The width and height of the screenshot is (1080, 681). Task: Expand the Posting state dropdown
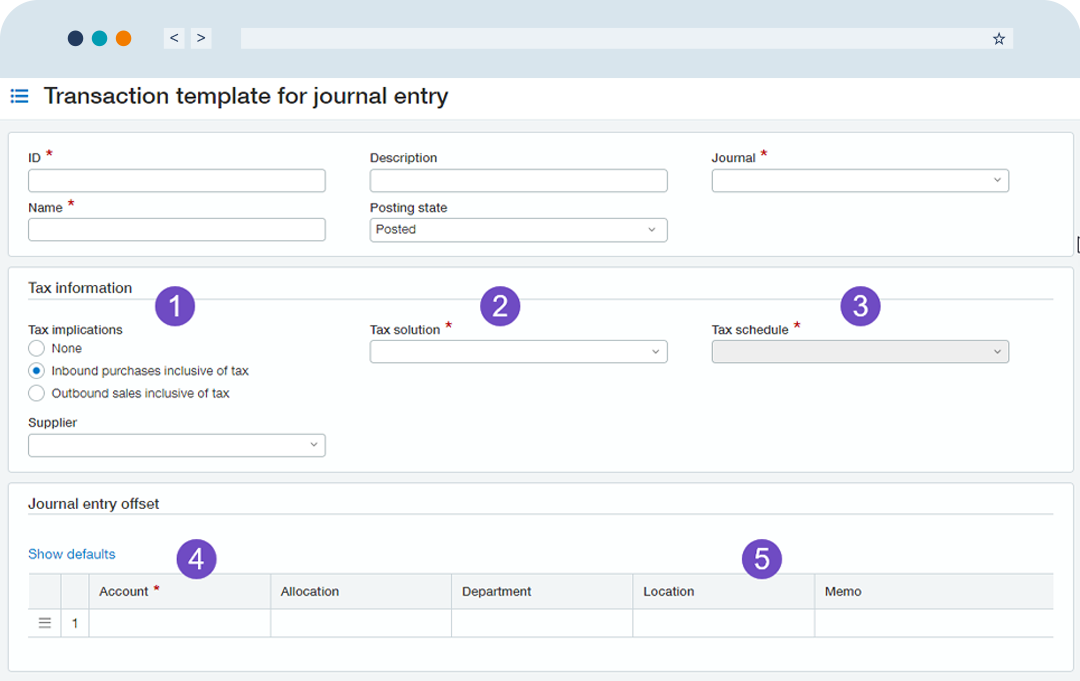click(518, 230)
